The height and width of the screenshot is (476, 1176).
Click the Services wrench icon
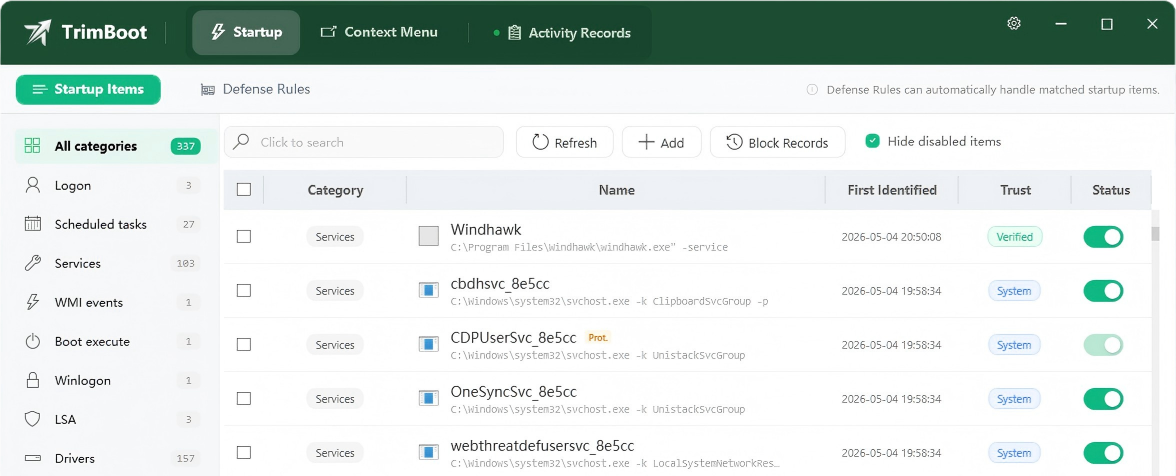[32, 263]
